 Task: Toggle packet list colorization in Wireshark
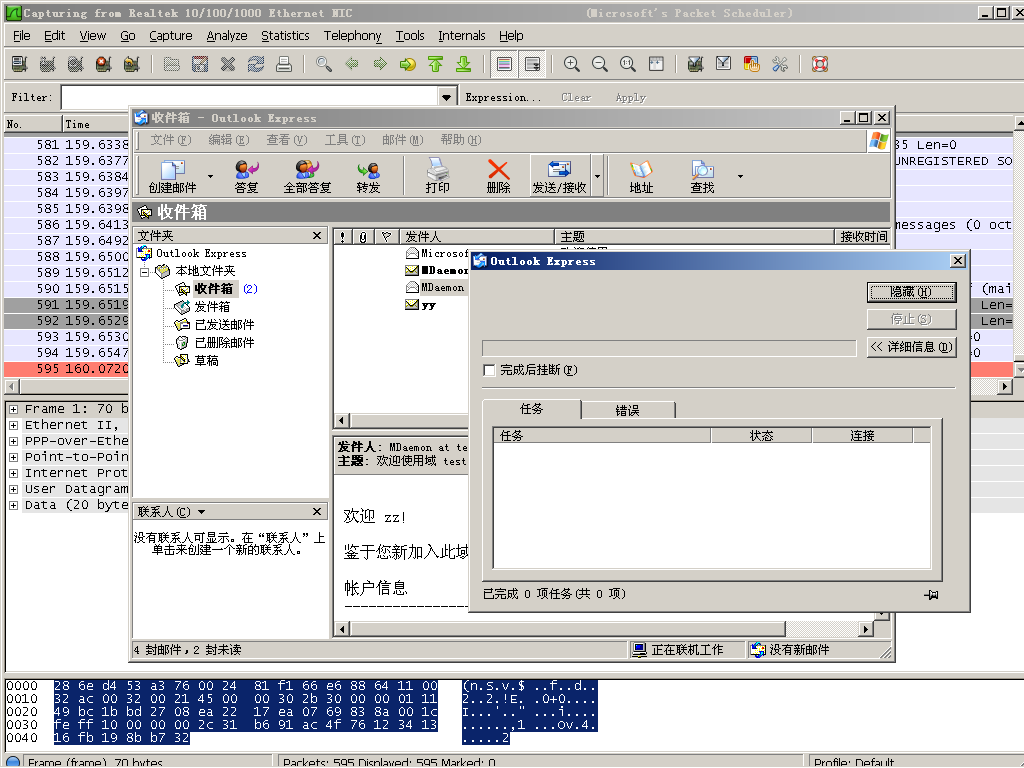pos(504,64)
